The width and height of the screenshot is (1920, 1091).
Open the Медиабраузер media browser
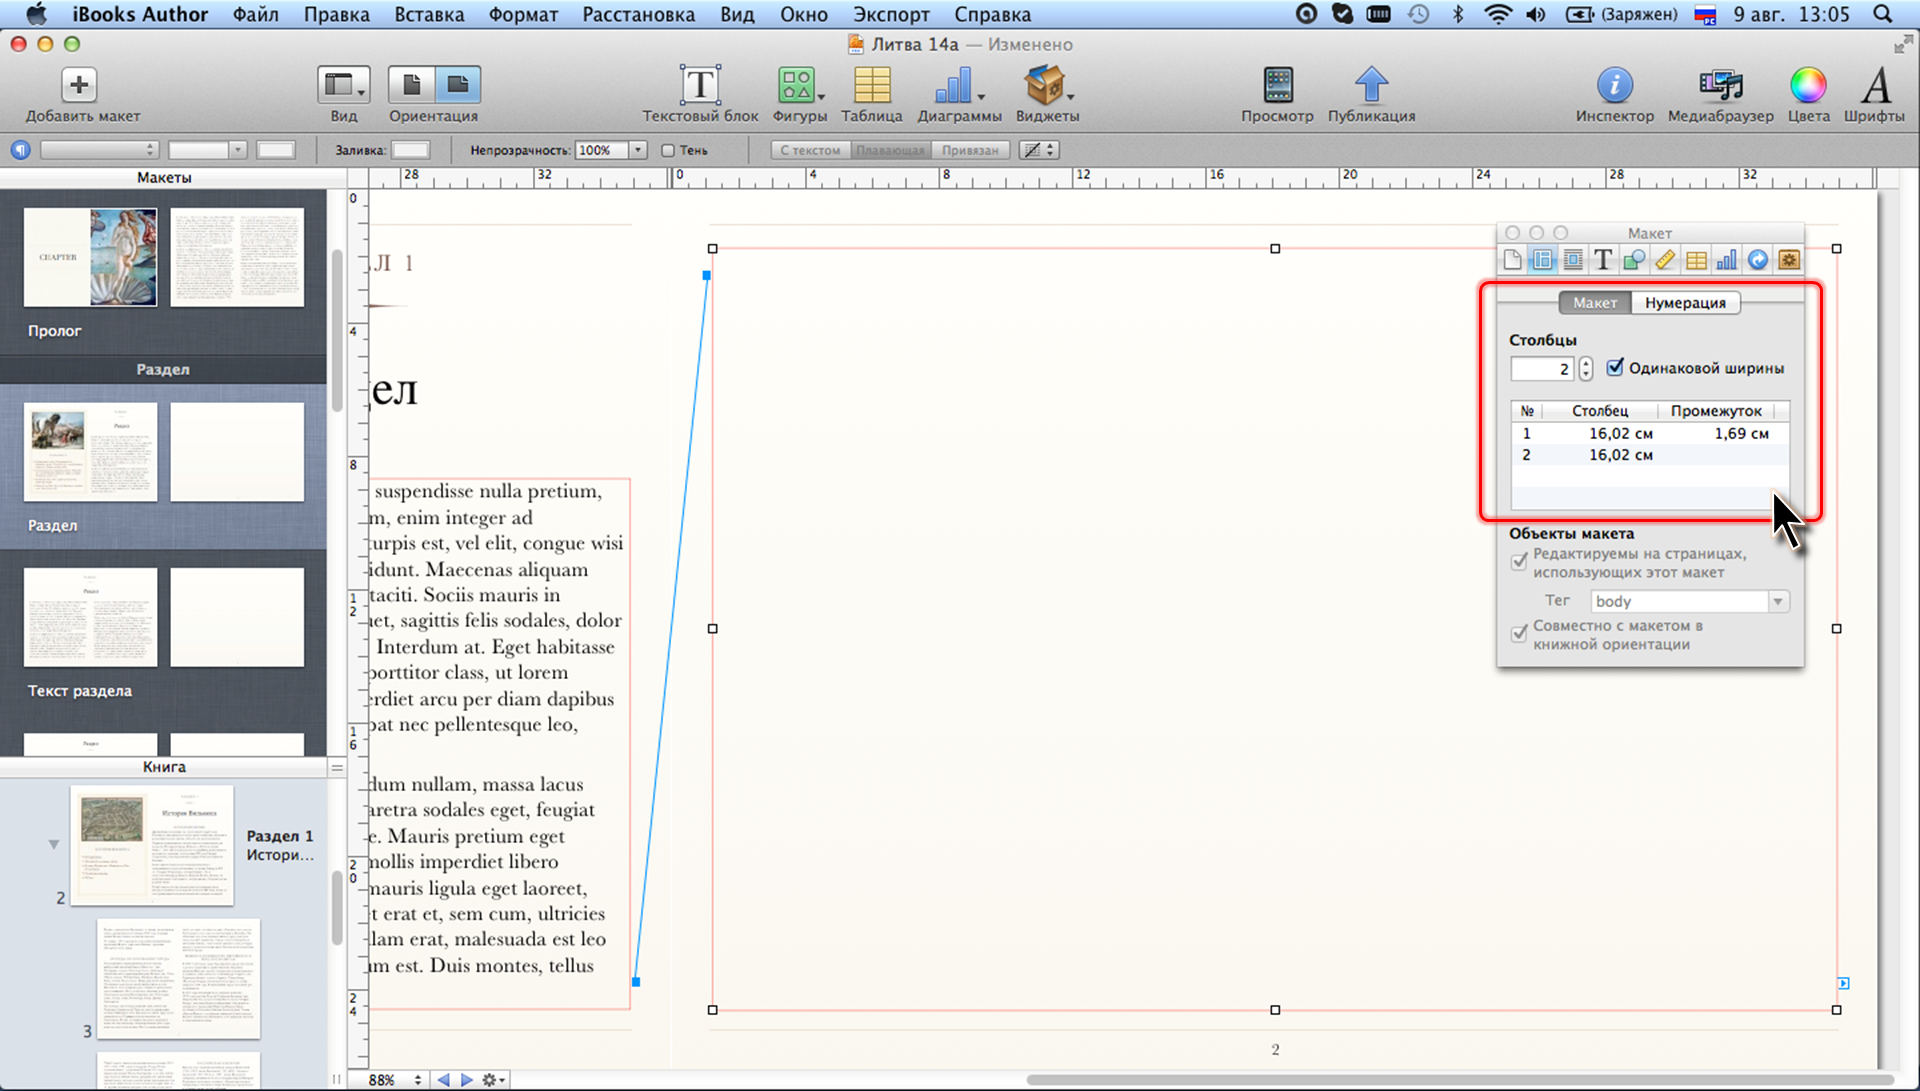(x=1720, y=86)
